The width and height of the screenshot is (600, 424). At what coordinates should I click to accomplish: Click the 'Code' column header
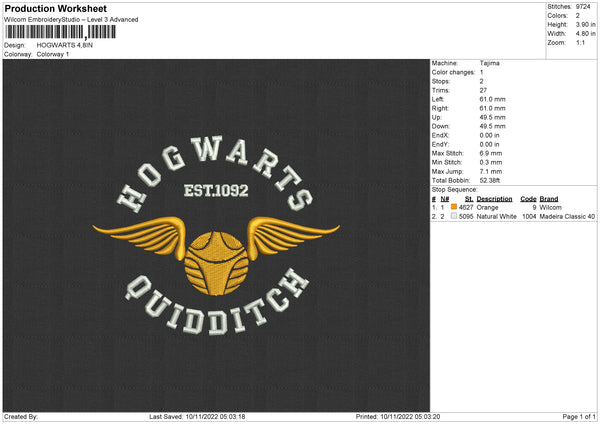point(528,199)
